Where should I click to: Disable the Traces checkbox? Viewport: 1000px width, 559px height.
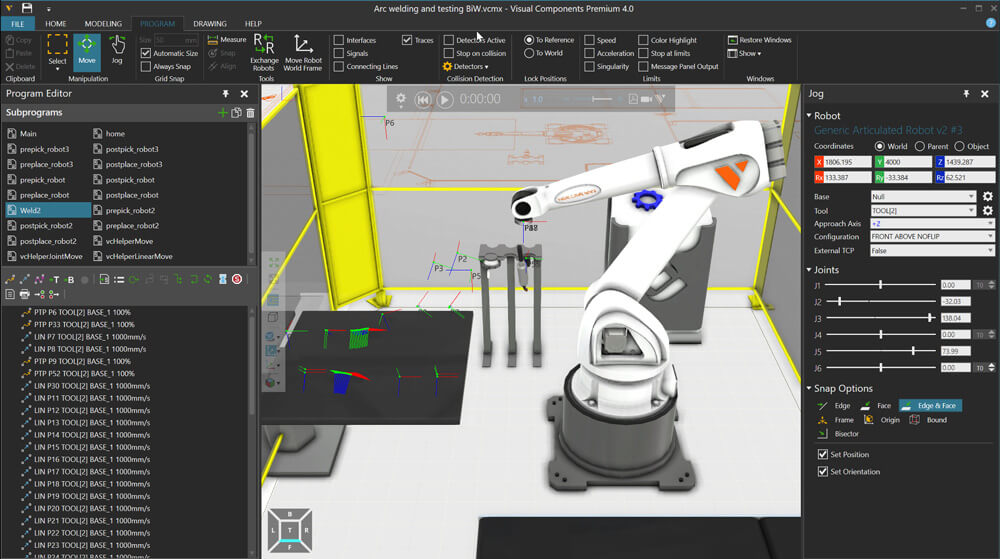pyautogui.click(x=407, y=40)
